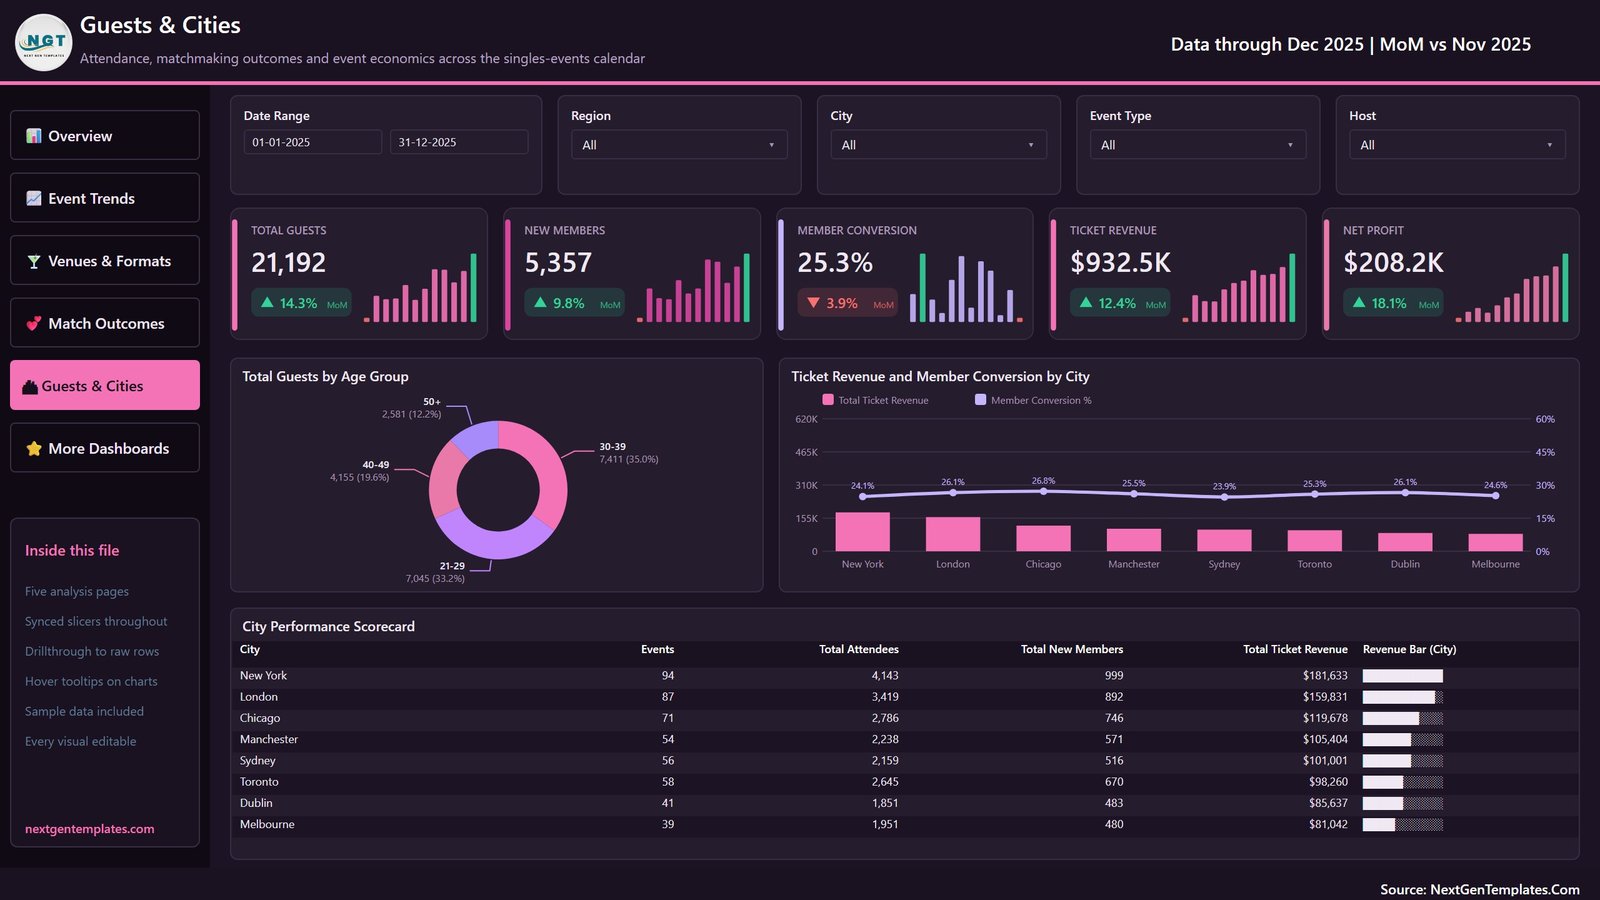Click the Host dropdown arrow

[1550, 145]
